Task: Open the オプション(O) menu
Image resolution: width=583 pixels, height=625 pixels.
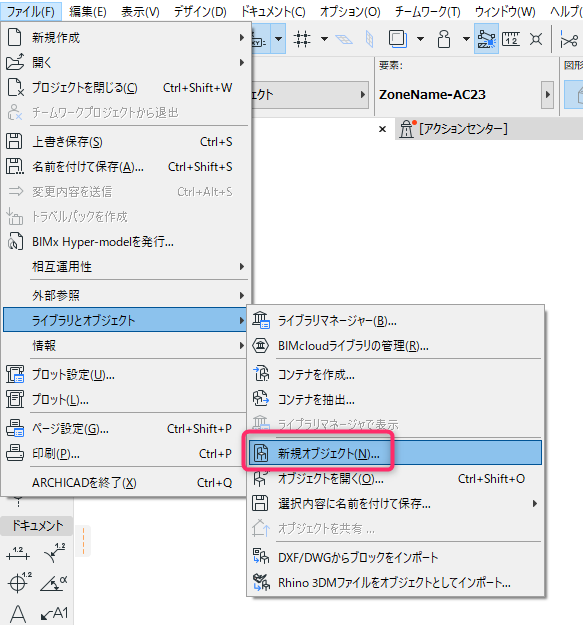Action: 350,12
